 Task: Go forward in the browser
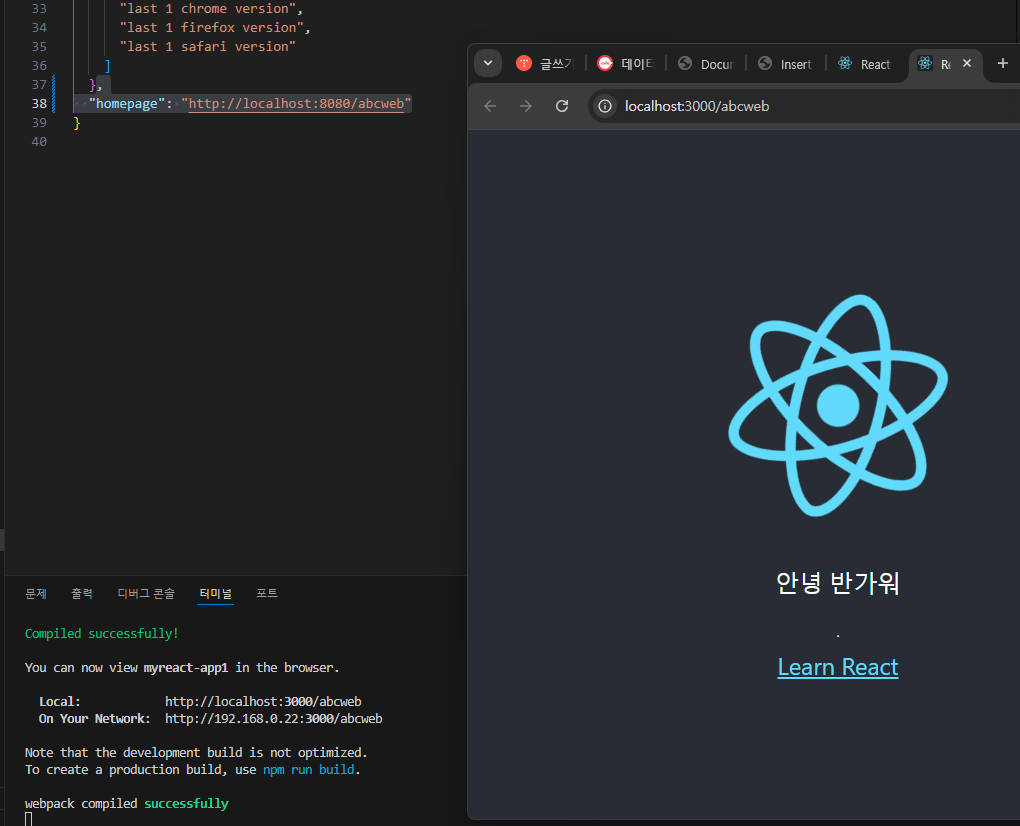pyautogui.click(x=526, y=106)
